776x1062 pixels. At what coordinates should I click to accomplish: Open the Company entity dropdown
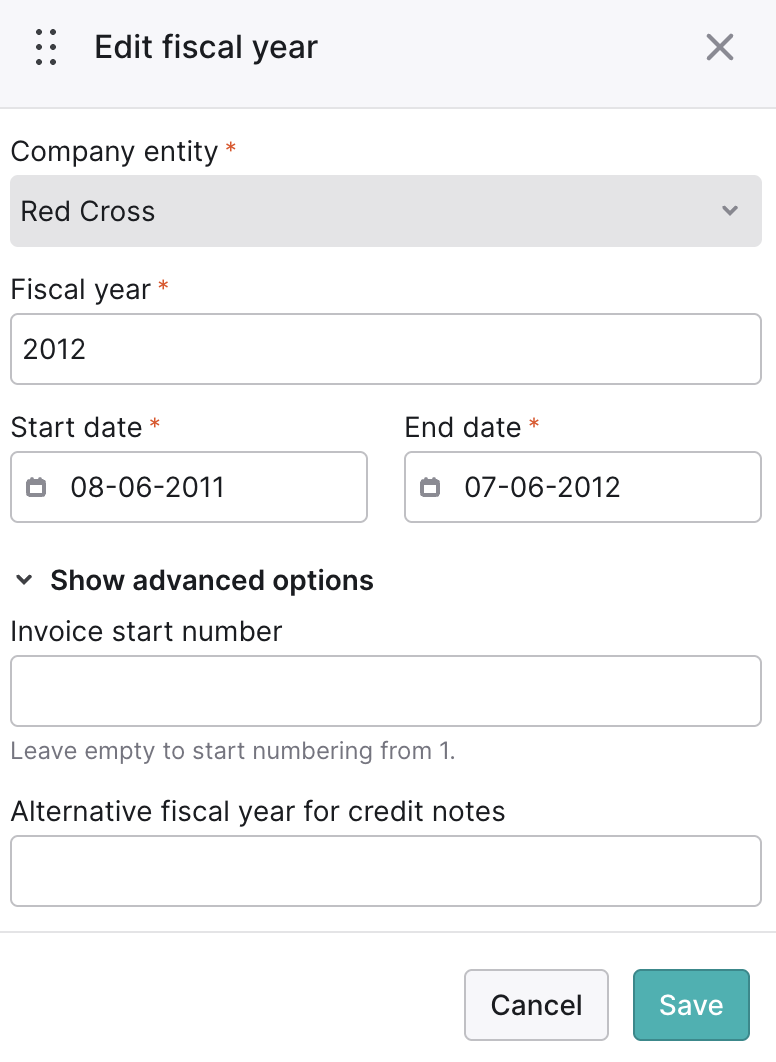point(386,211)
